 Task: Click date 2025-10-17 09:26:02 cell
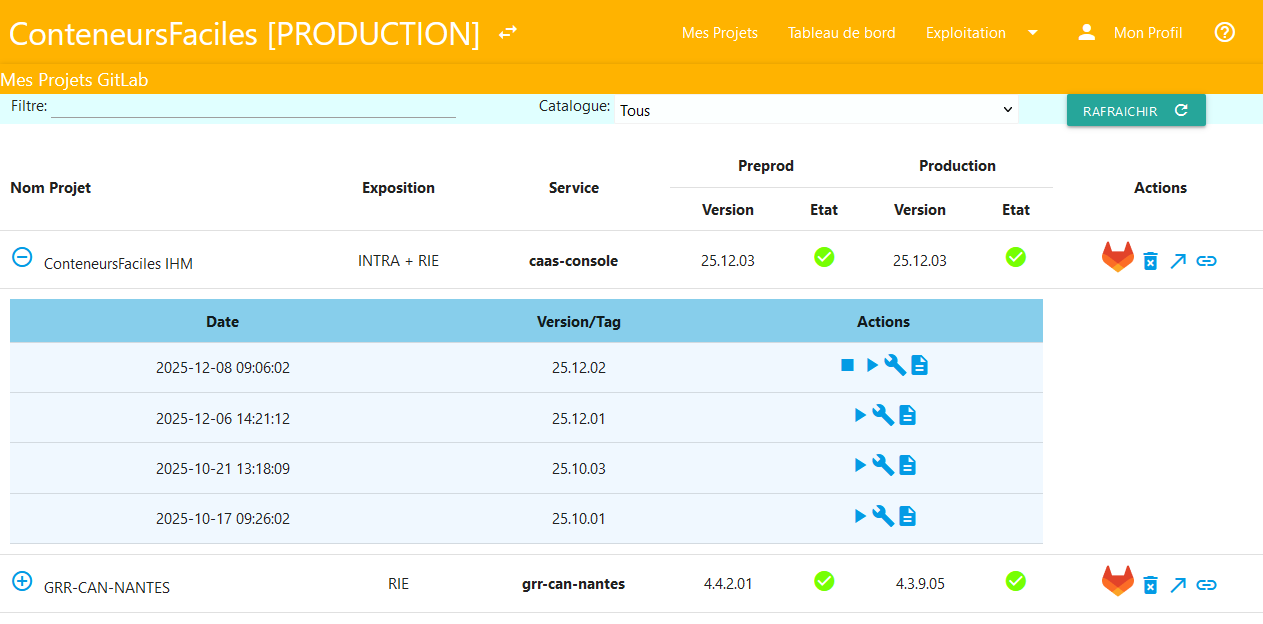(223, 519)
